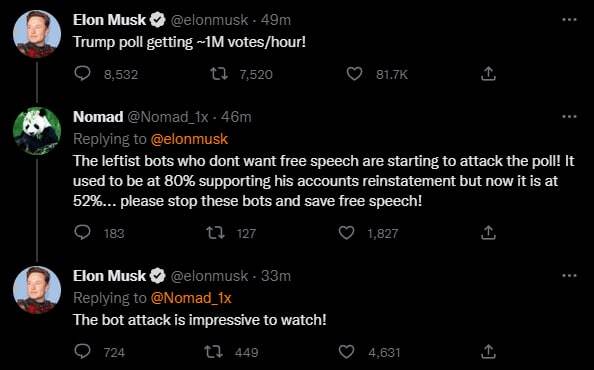Reply to the bot attack tweet

(x=82, y=352)
